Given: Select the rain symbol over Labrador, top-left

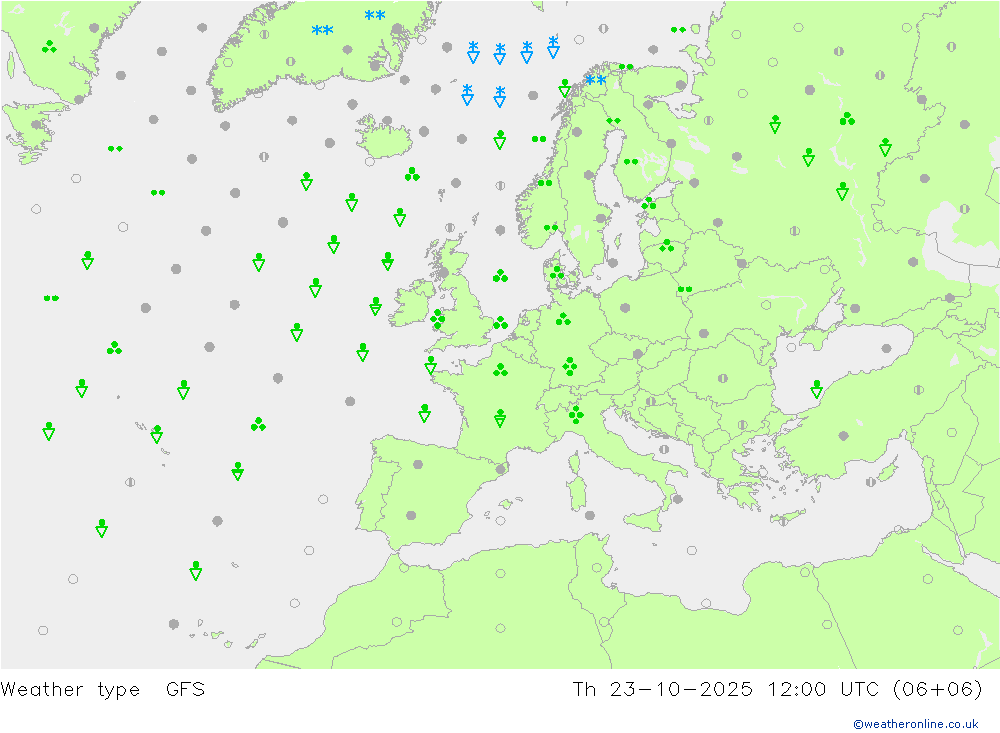Looking at the screenshot, I should click(49, 47).
